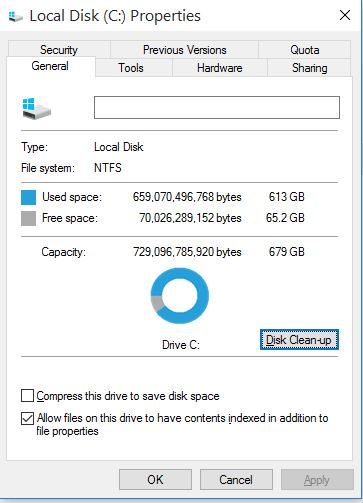Click the drive label text field
The width and height of the screenshot is (363, 503).
coord(217,107)
